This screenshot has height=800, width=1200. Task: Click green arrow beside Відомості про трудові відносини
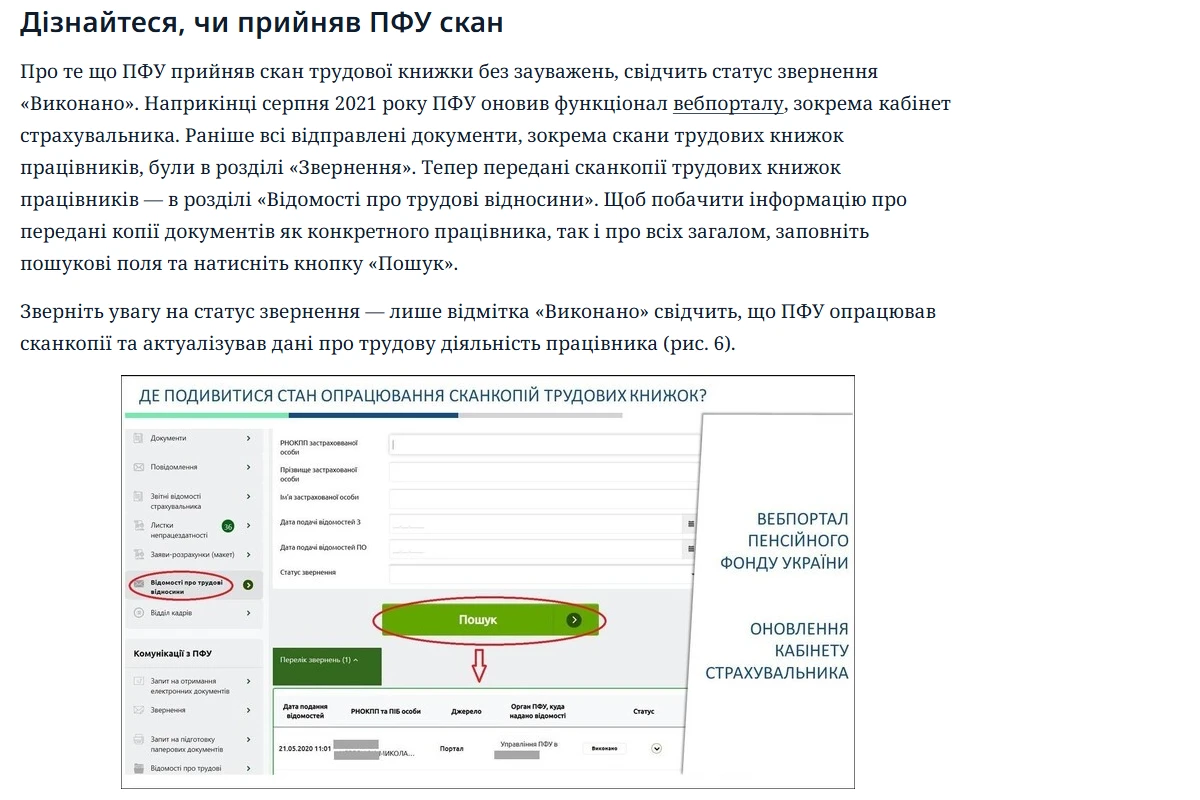248,585
